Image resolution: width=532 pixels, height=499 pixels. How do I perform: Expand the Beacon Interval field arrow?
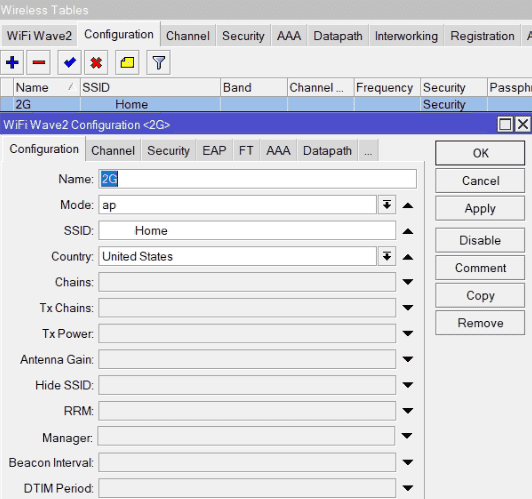[408, 462]
